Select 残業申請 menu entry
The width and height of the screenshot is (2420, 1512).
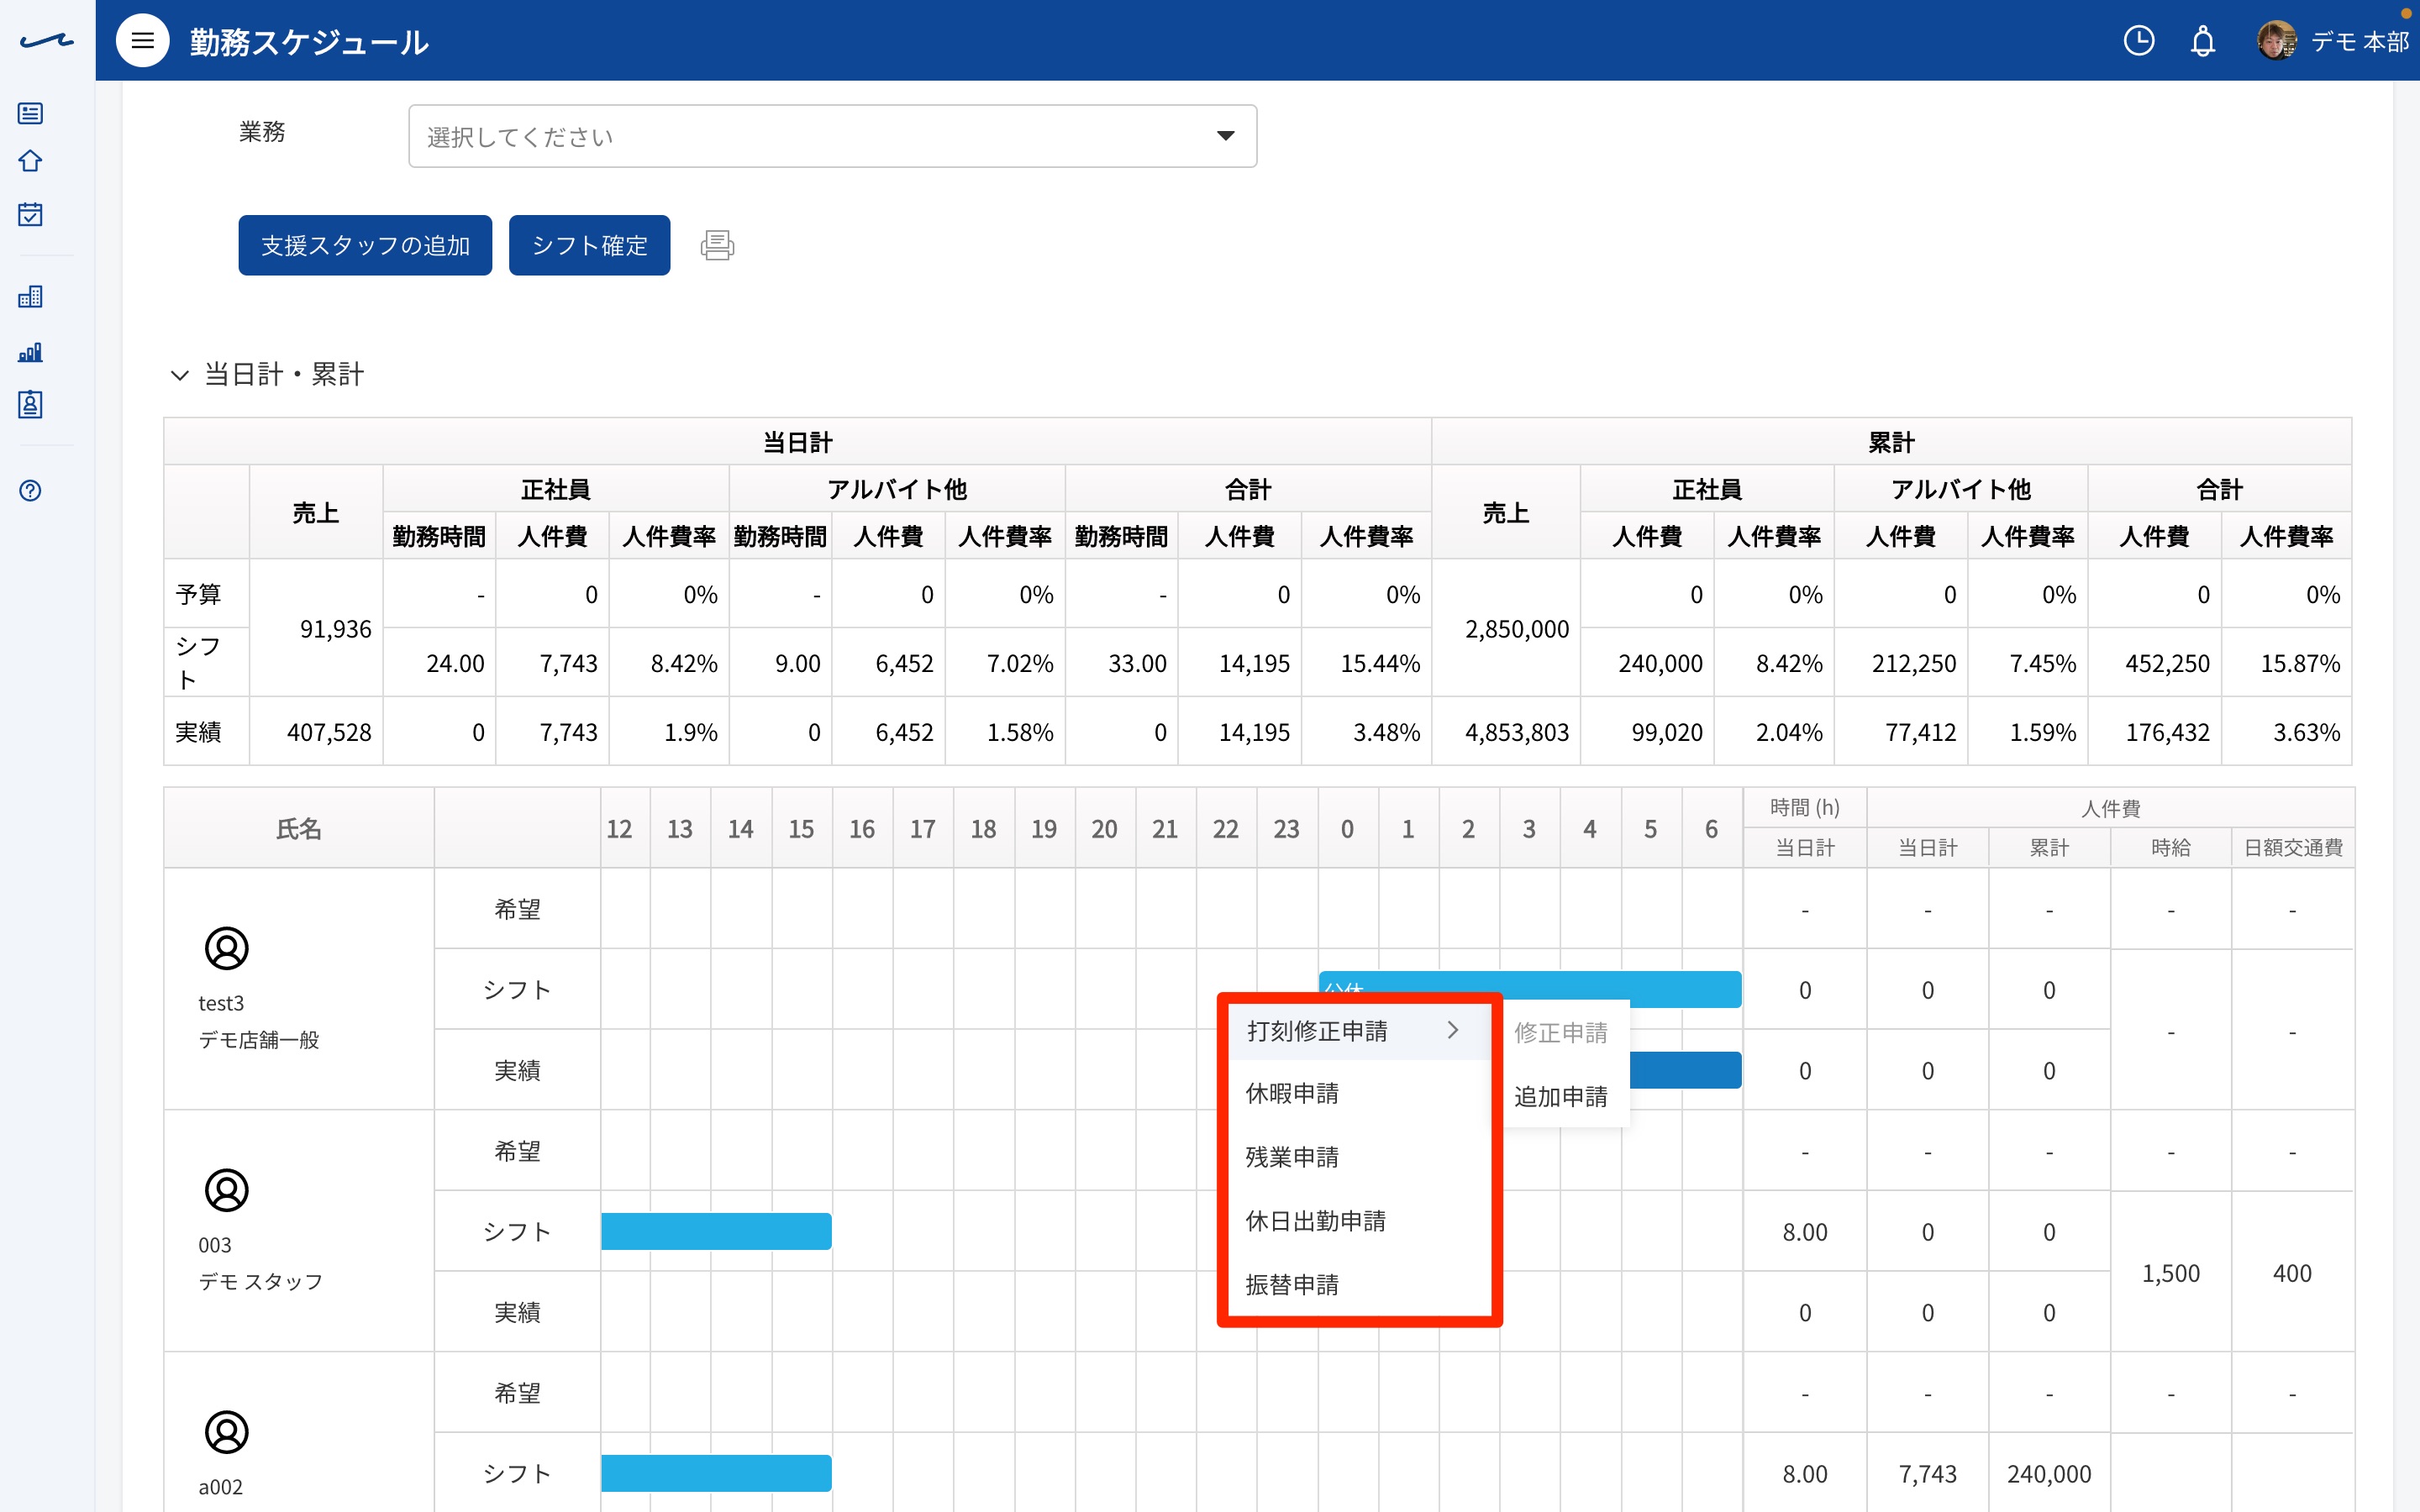coord(1358,1157)
